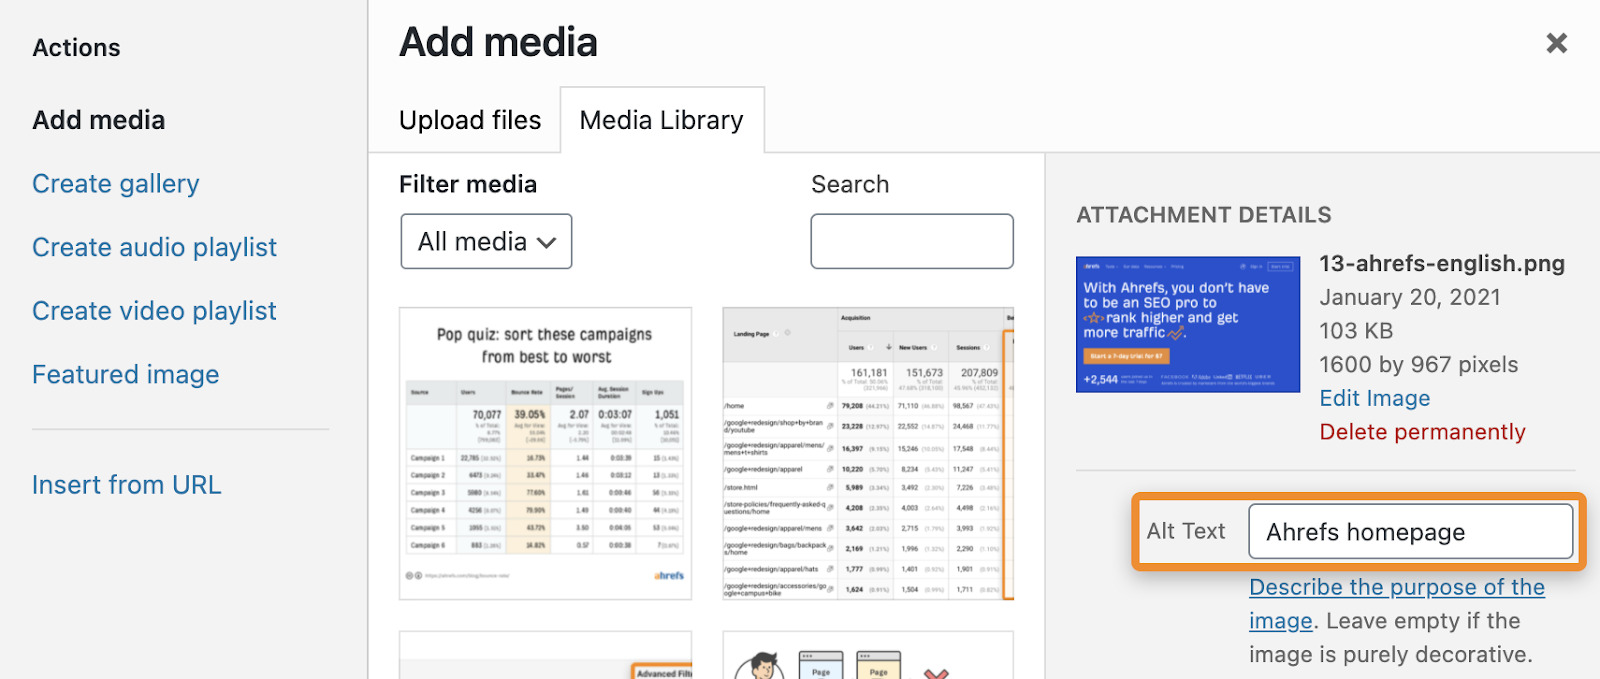Screen dimensions: 1600x679
Task: Select the thumbnail with page icons illustration
Action: 867,658
